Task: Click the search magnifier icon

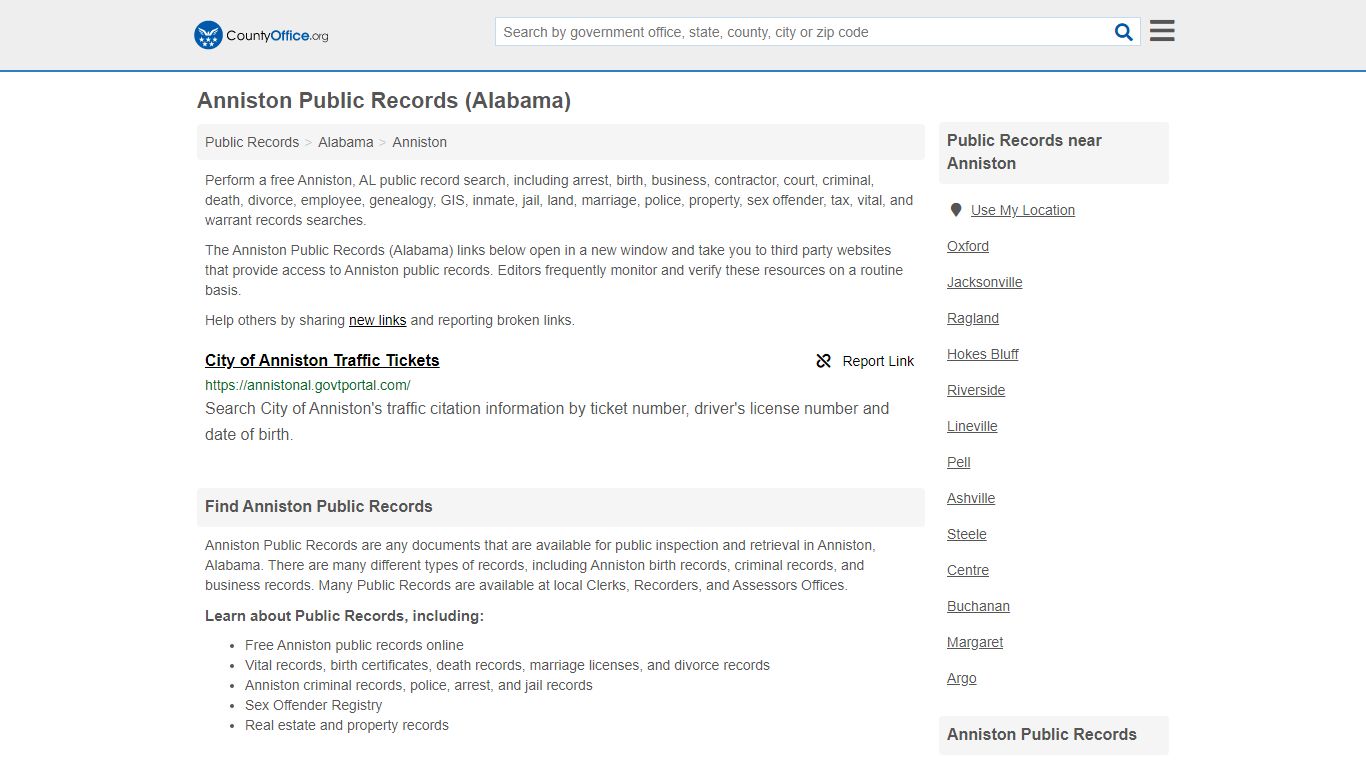Action: (1124, 32)
